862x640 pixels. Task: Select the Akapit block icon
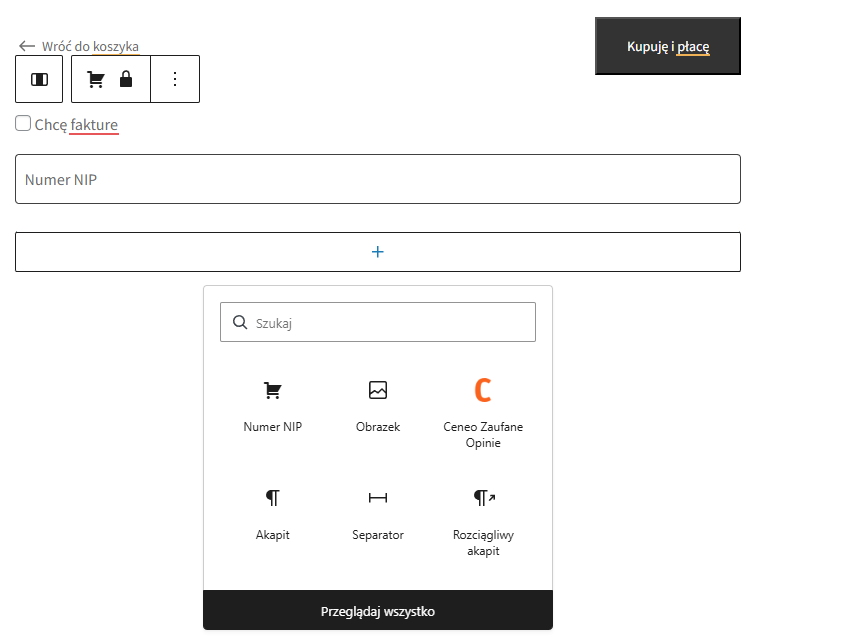point(272,497)
